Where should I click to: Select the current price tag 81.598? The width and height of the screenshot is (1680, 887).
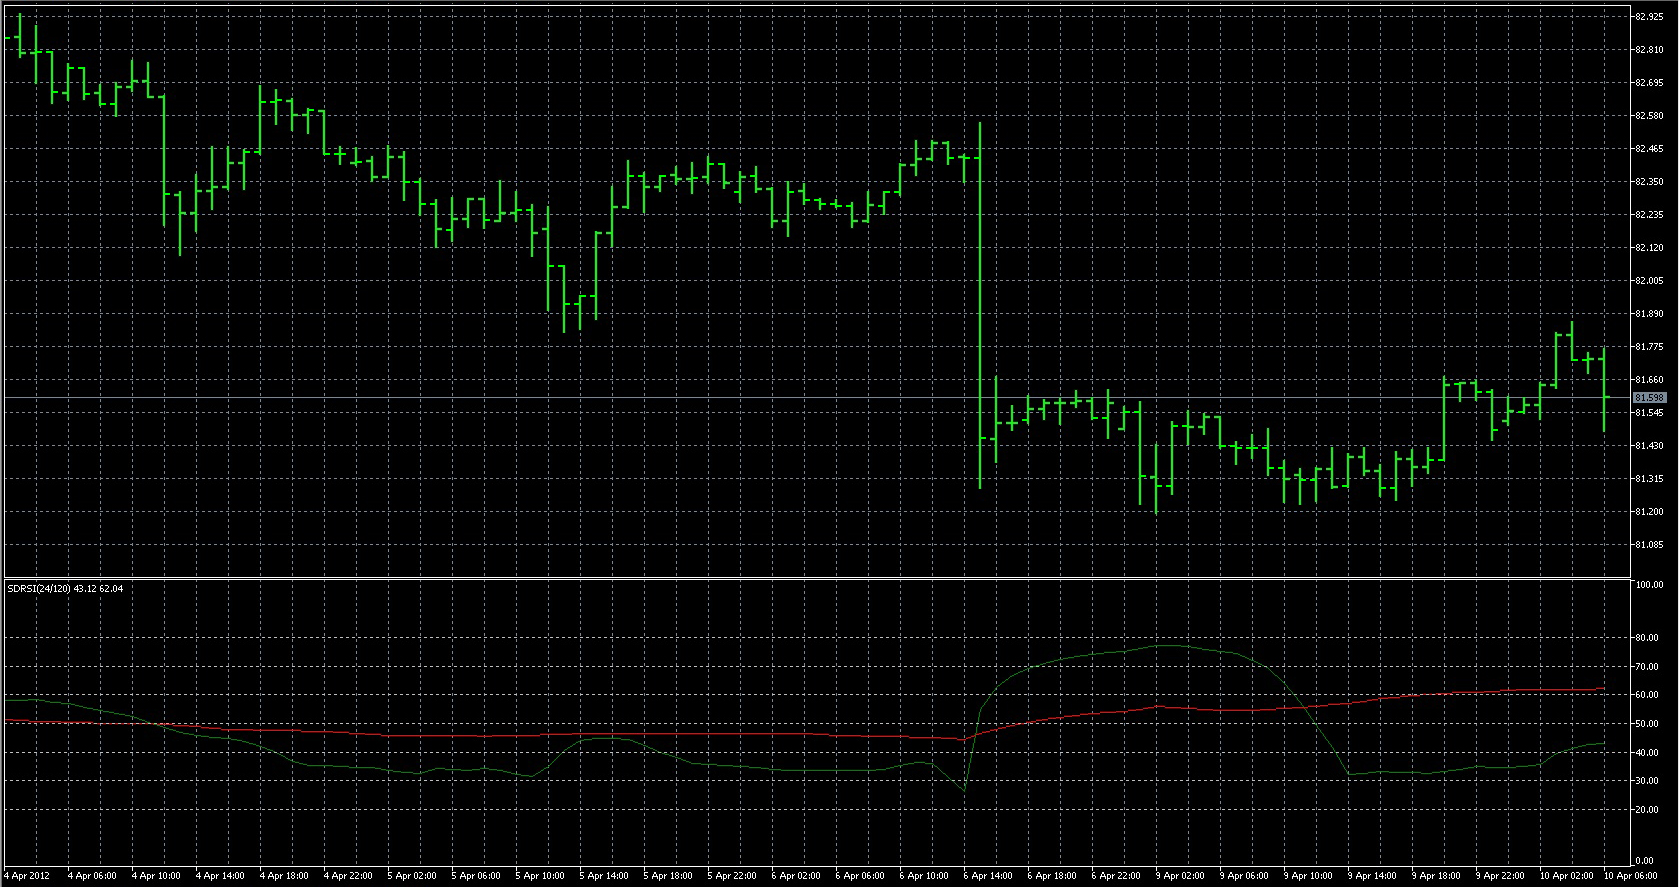(x=1650, y=398)
